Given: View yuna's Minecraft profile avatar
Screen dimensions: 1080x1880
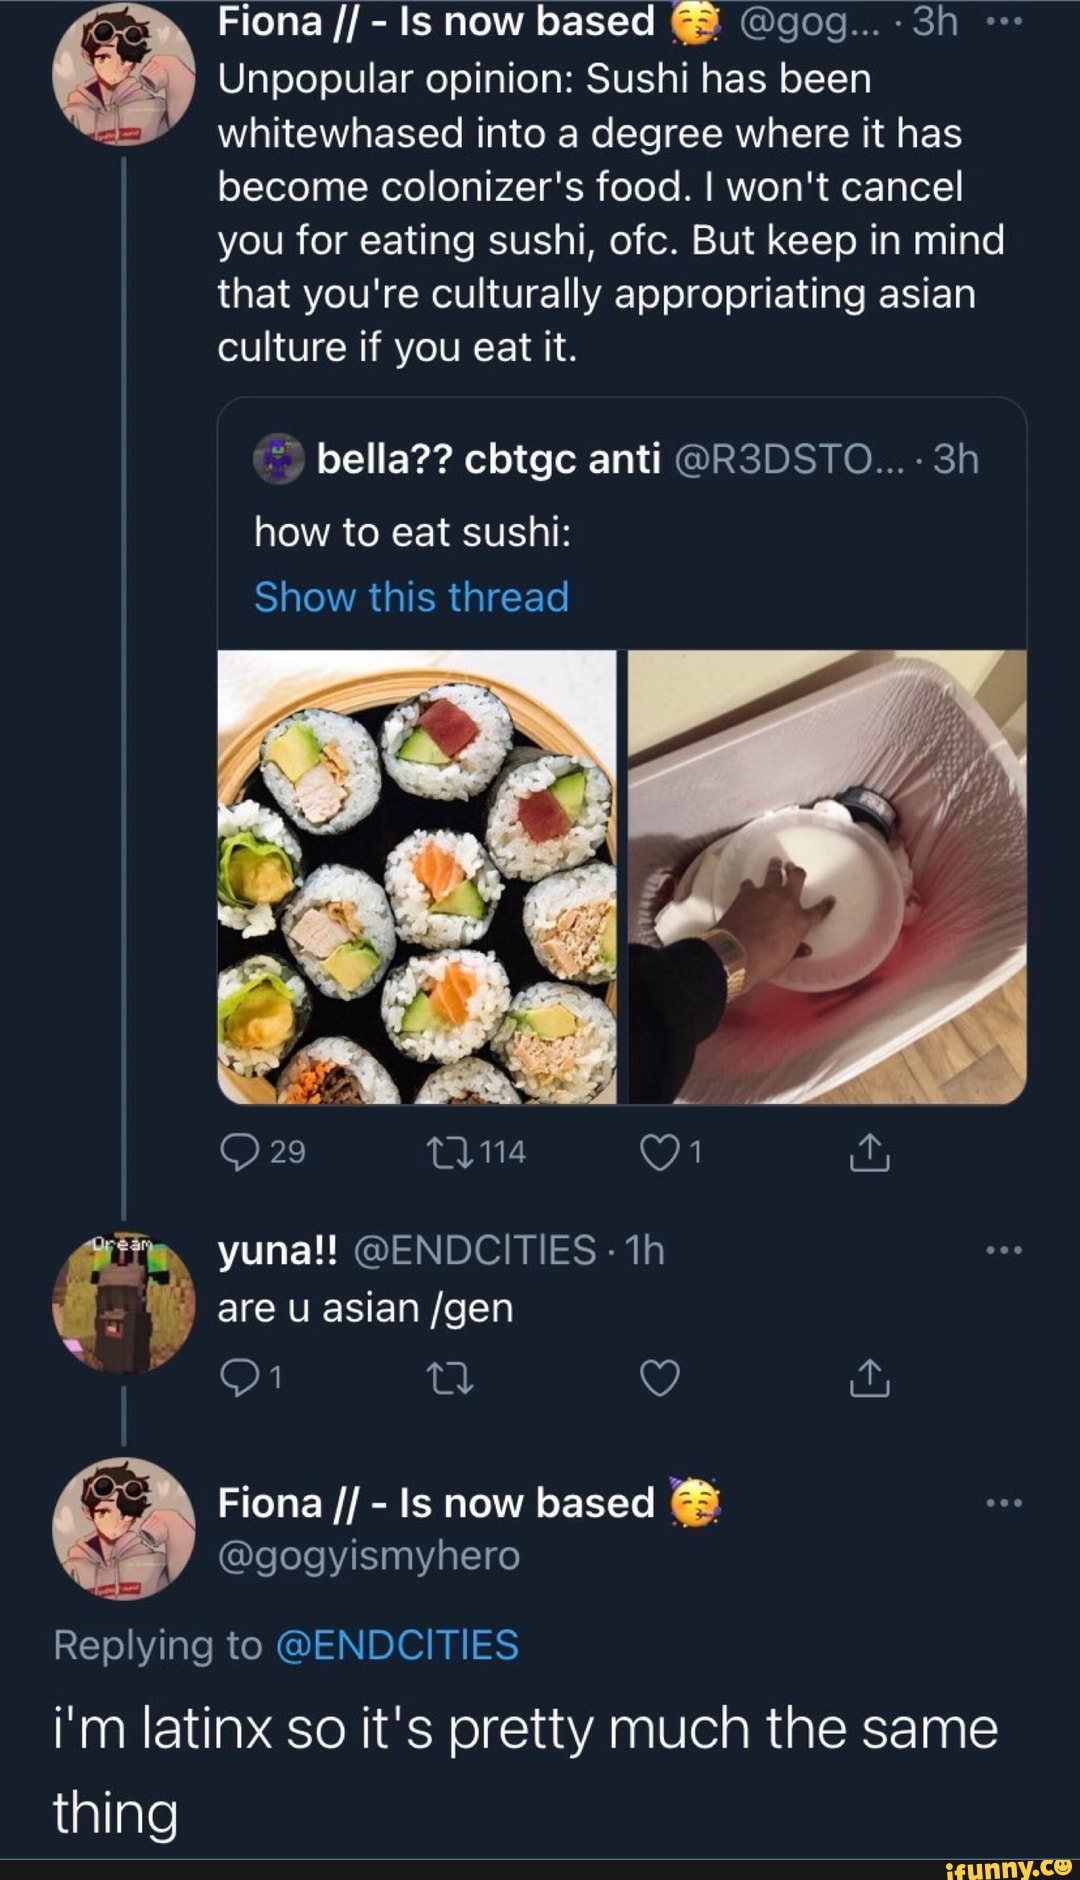Looking at the screenshot, I should coord(123,1302).
